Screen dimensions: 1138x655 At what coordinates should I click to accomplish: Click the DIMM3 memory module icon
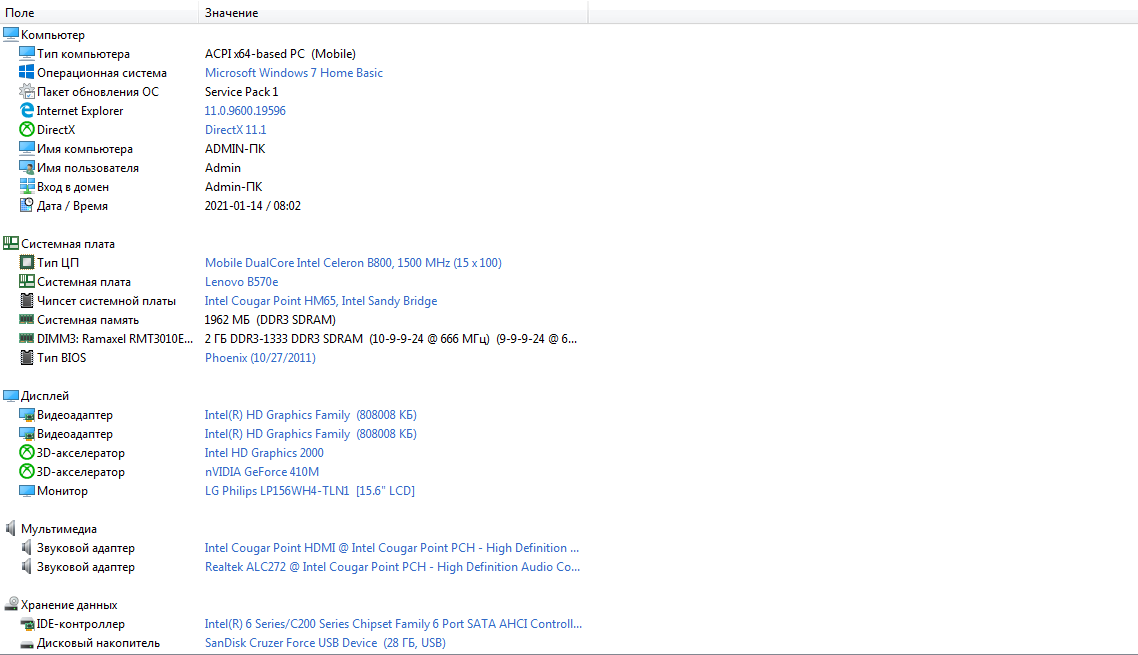(27, 338)
